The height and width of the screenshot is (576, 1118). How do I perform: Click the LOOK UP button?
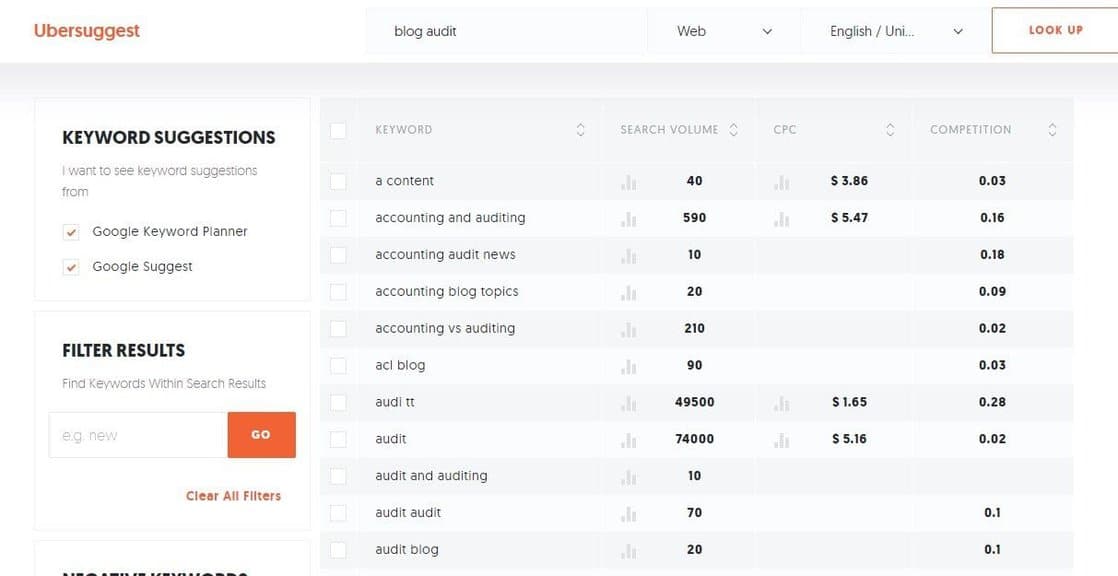1055,31
